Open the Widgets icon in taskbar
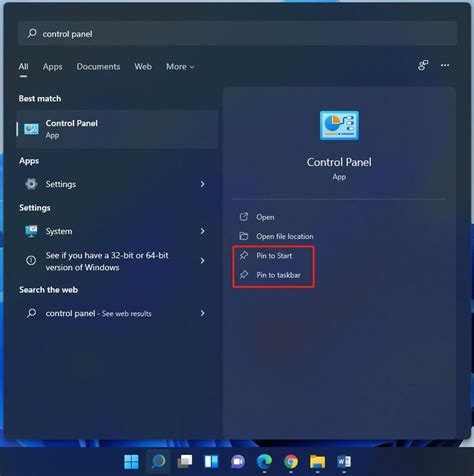 click(x=211, y=462)
